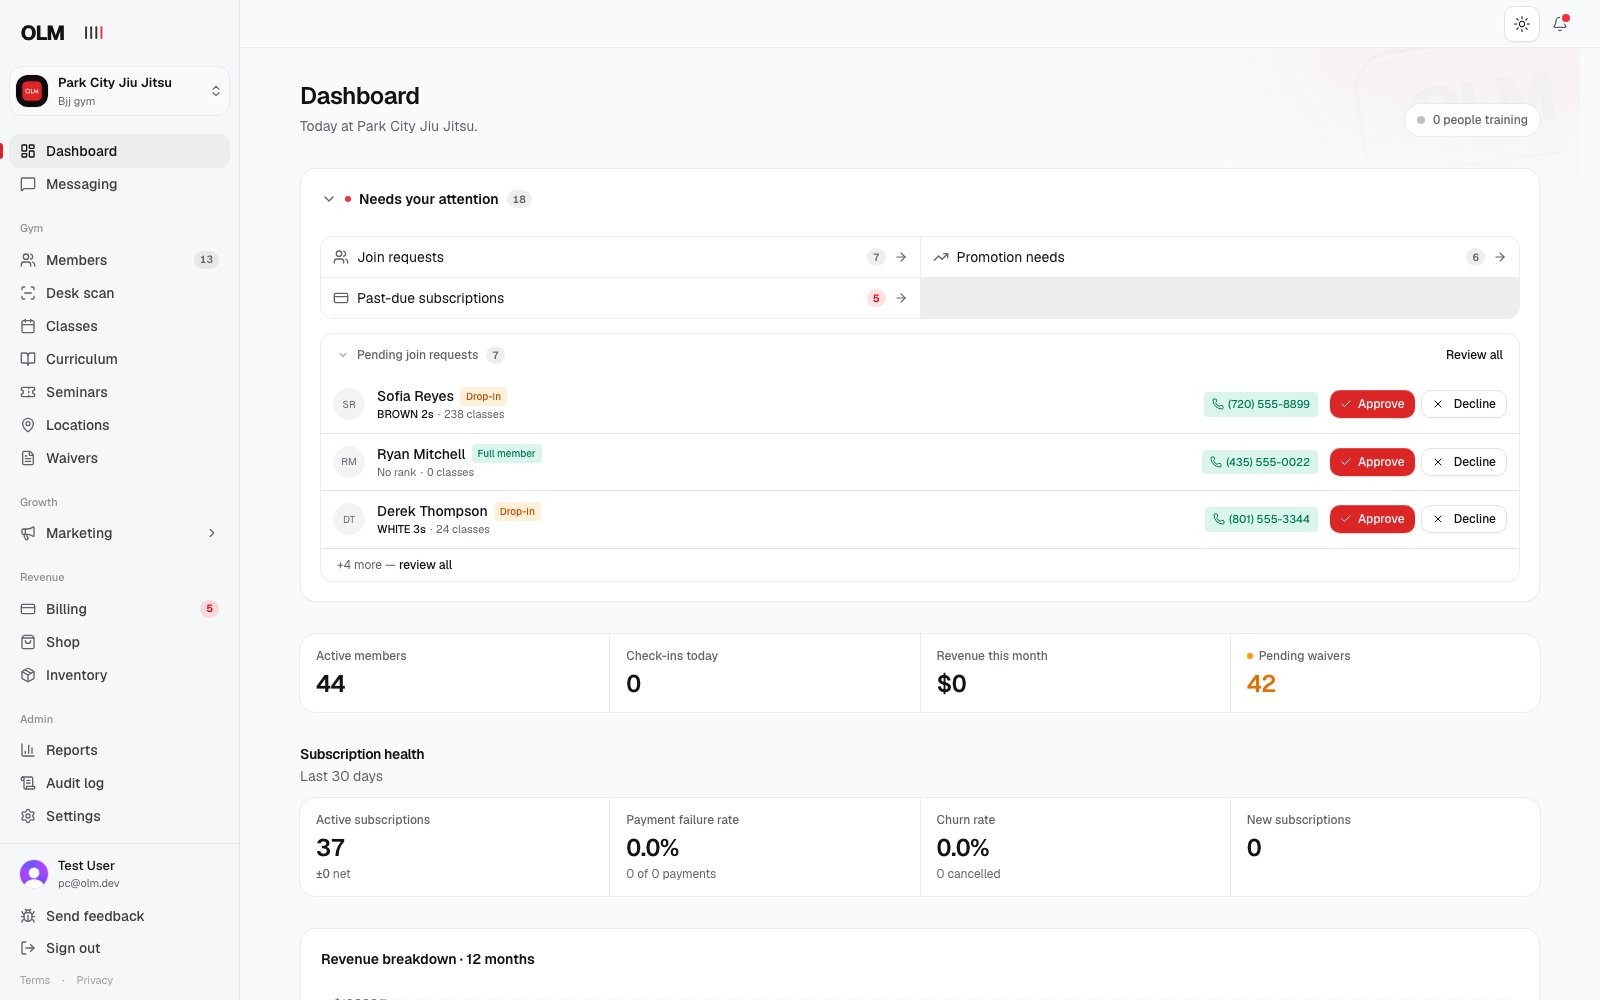Collapse the Pending join requests list
1600x1000 pixels.
pos(343,355)
